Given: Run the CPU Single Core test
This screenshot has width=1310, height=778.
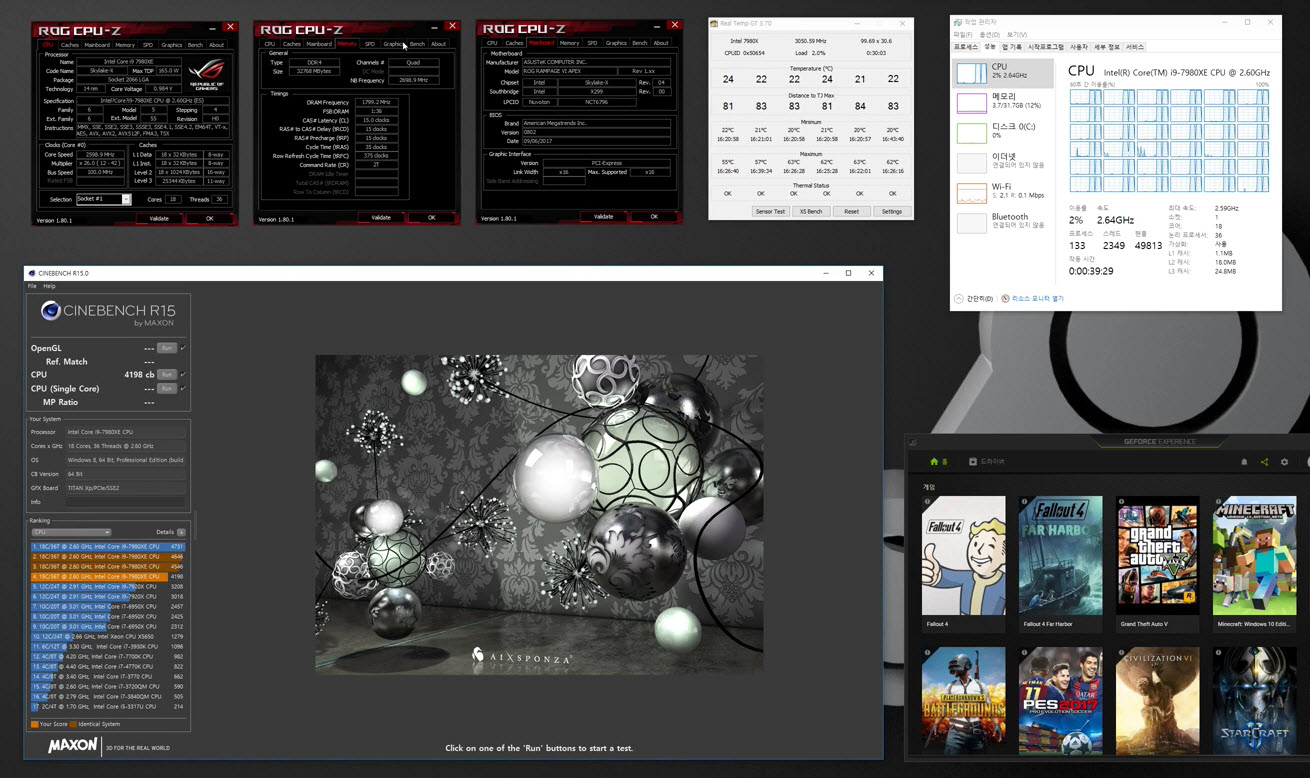Looking at the screenshot, I should coord(167,388).
